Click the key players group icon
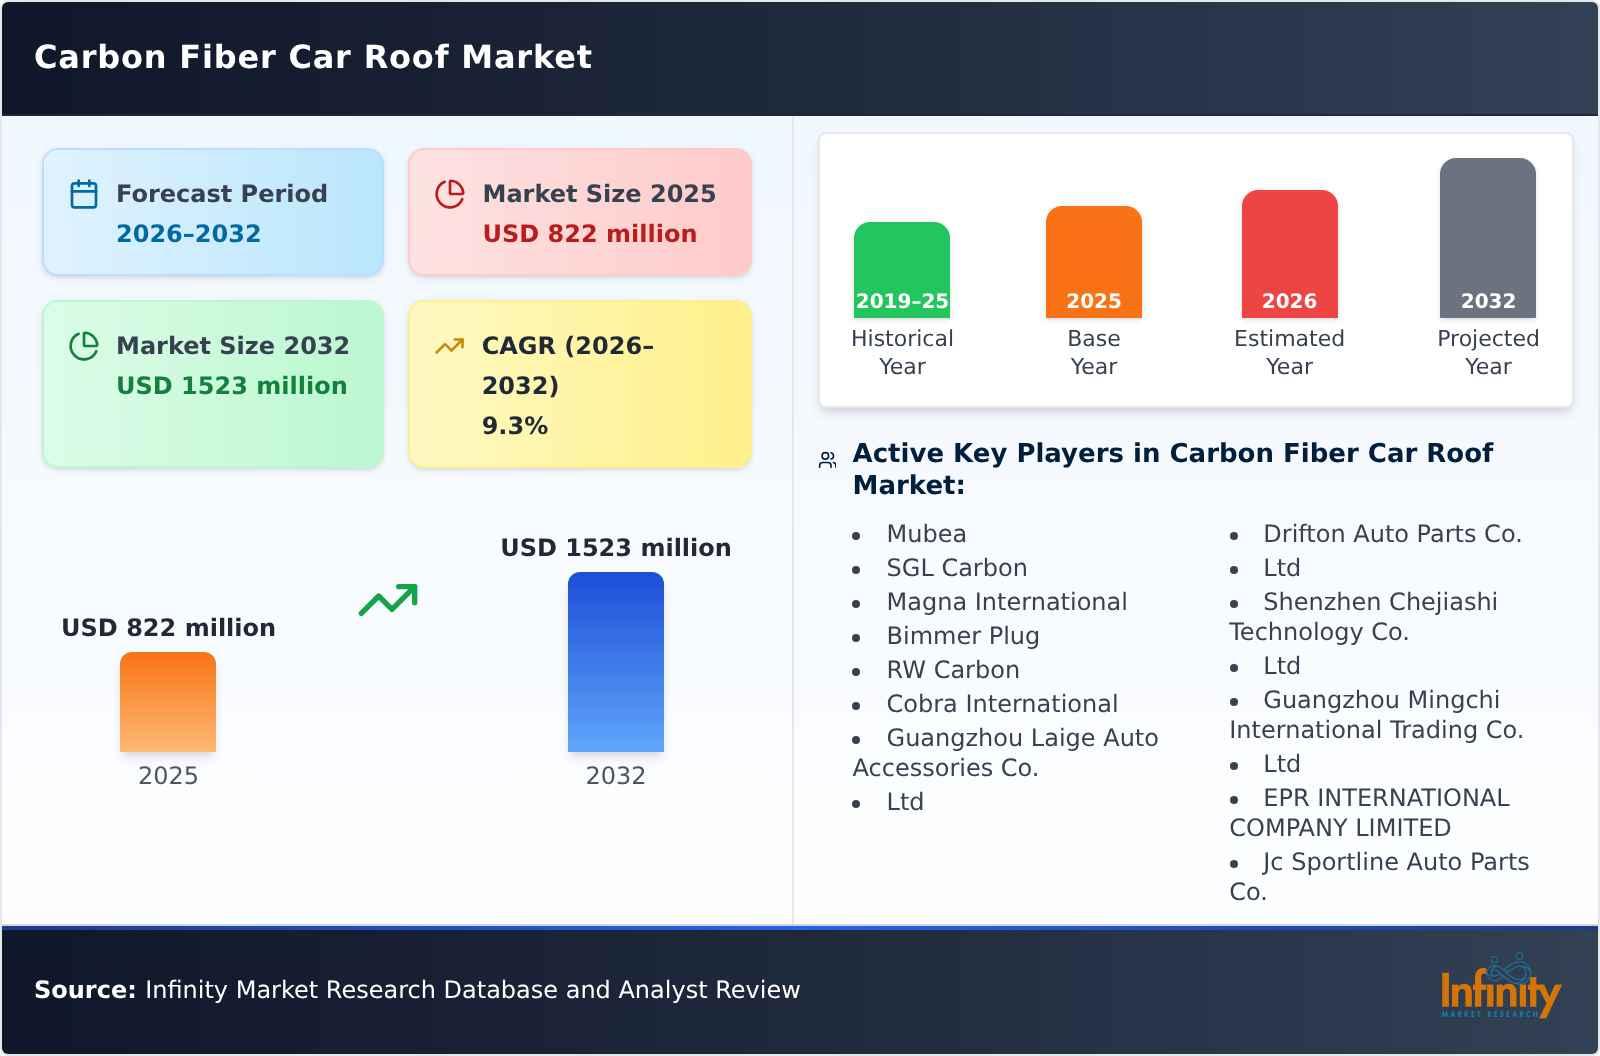1600x1056 pixels. coord(826,457)
